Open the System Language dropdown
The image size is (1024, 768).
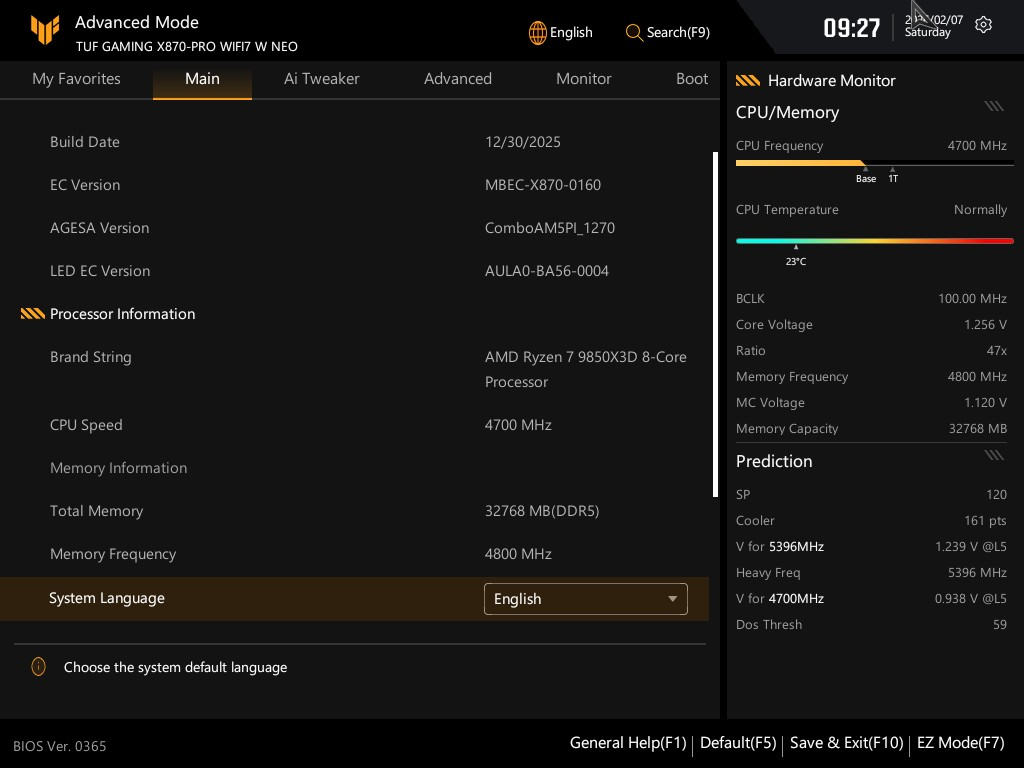[585, 599]
